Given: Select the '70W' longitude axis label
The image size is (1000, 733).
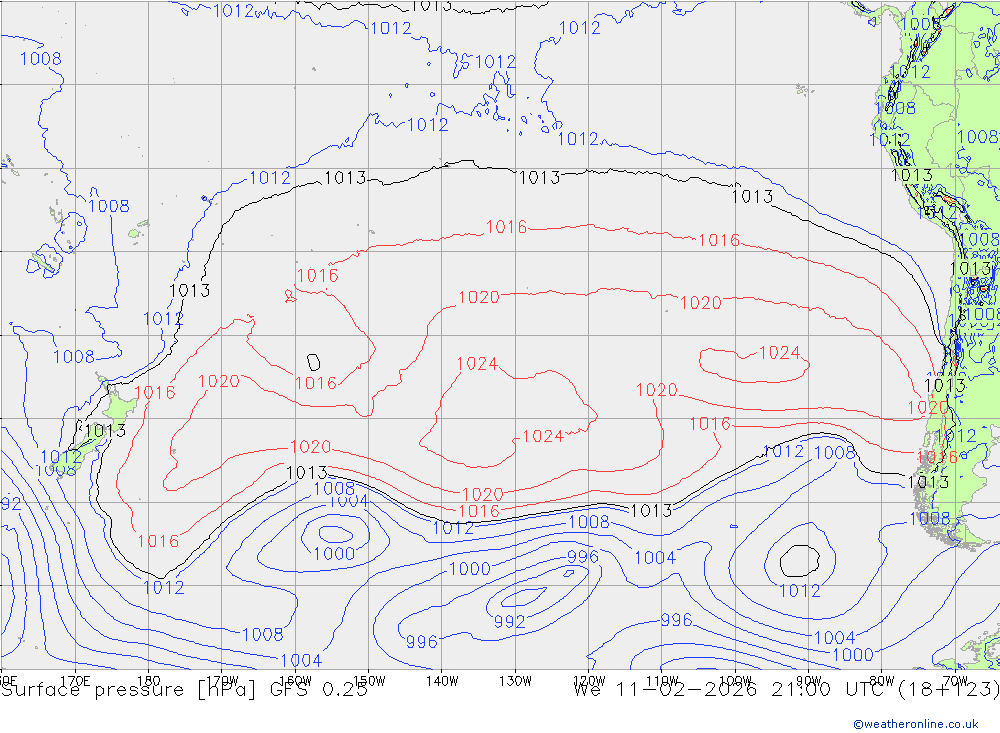Looking at the screenshot, I should [955, 680].
